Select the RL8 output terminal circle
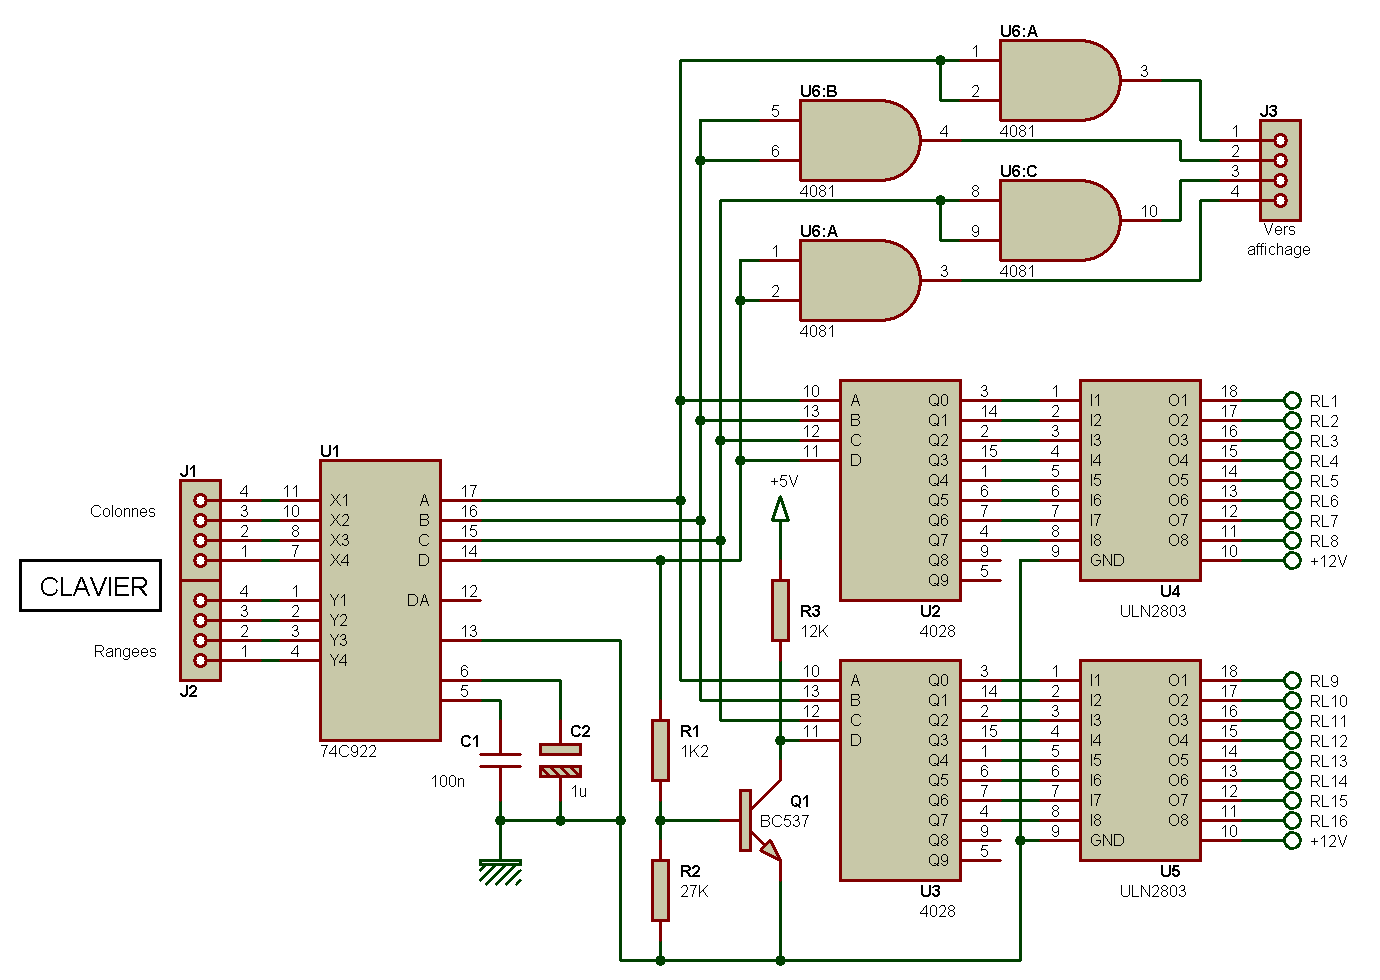1380x980 pixels. pyautogui.click(x=1292, y=540)
